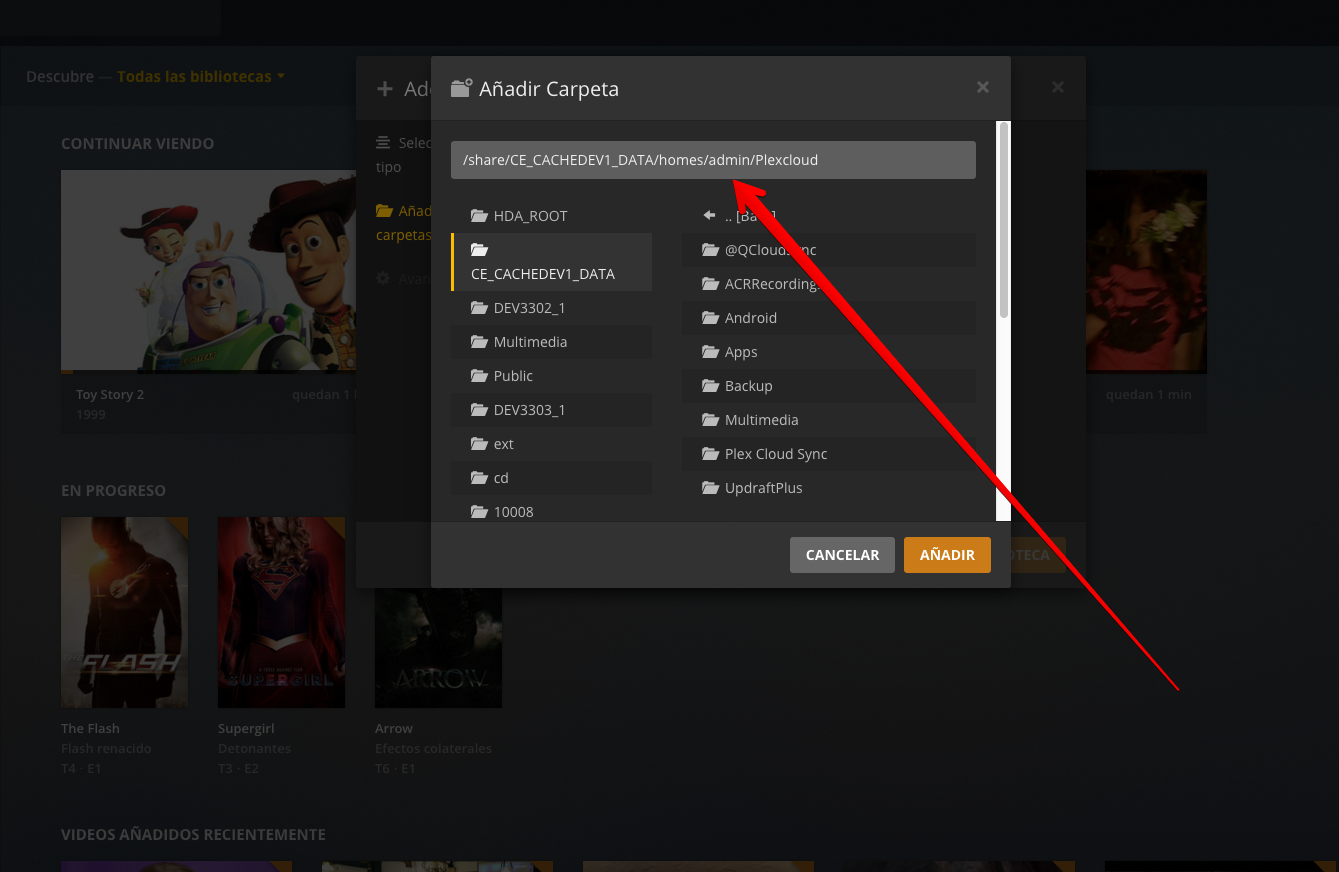Open the Supergirl poster thumbnail
Viewport: 1339px width, 872px height.
coord(281,613)
